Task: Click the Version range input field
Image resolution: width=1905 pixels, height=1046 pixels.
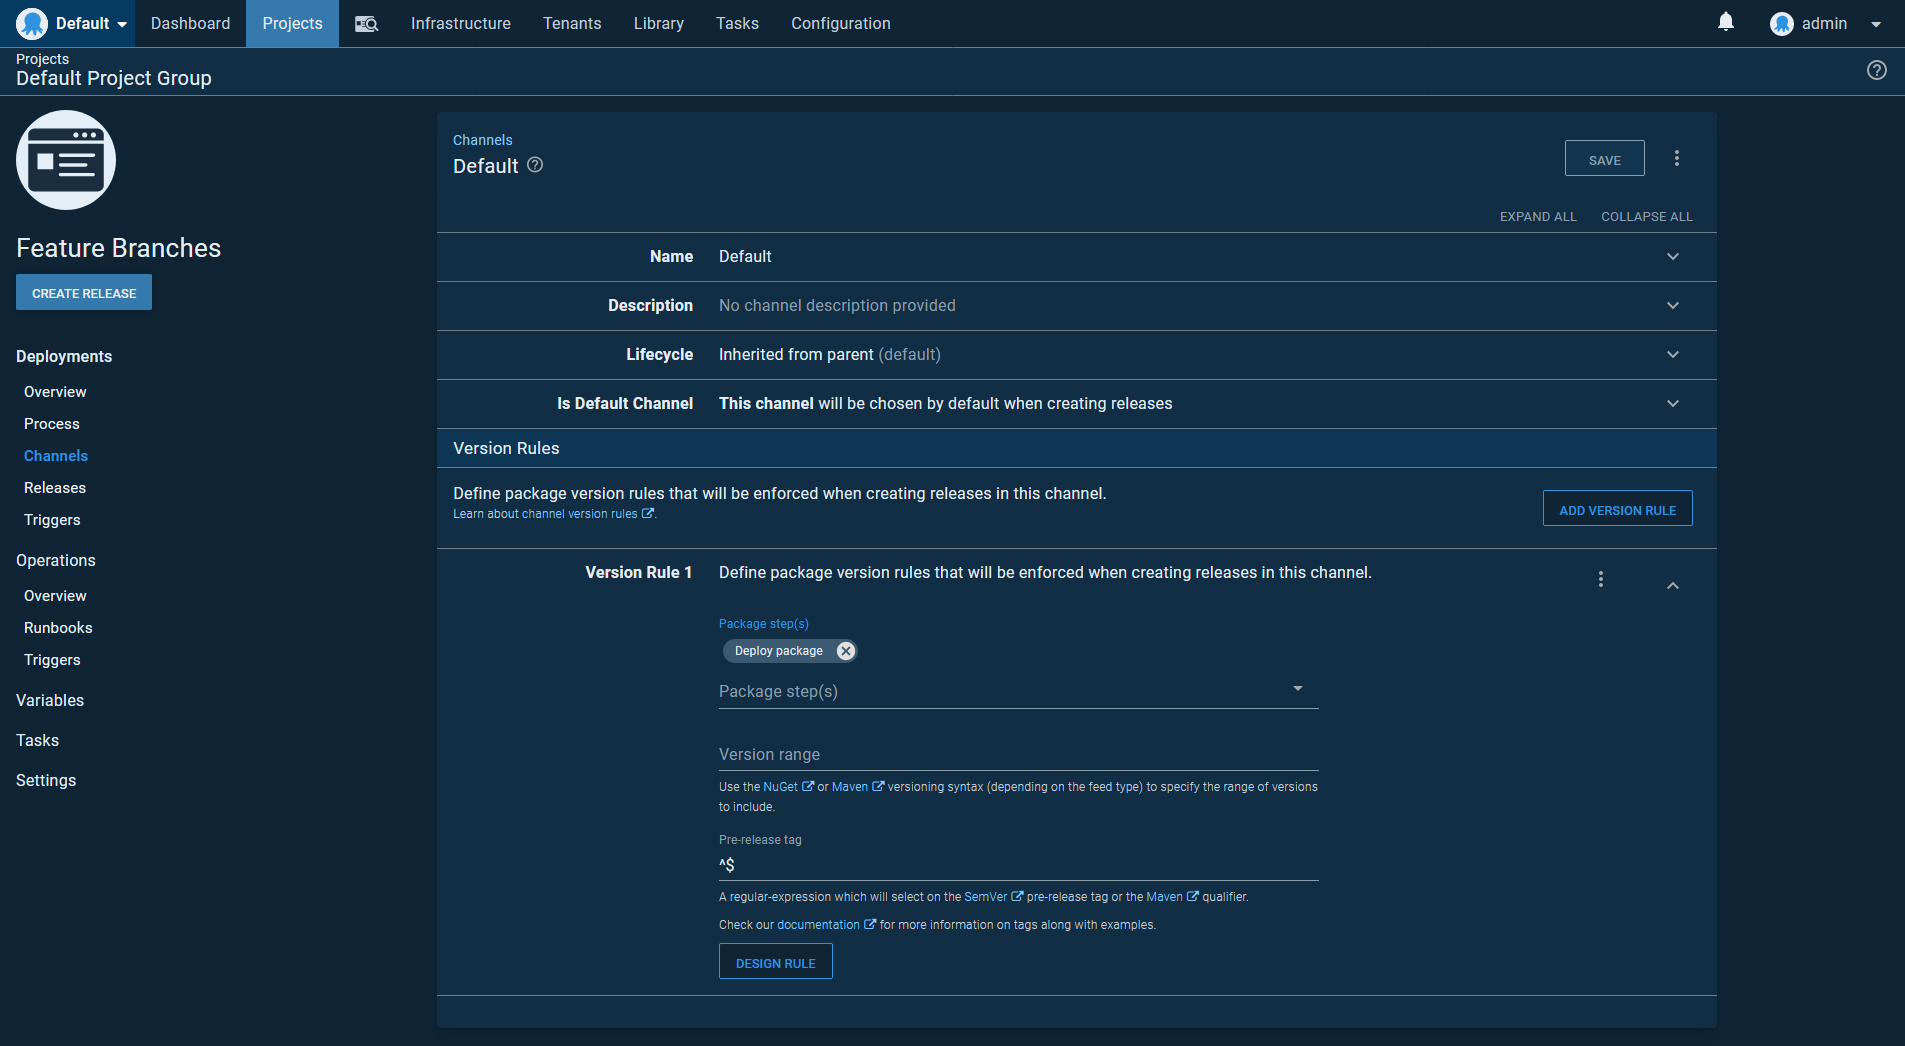Action: point(1017,755)
